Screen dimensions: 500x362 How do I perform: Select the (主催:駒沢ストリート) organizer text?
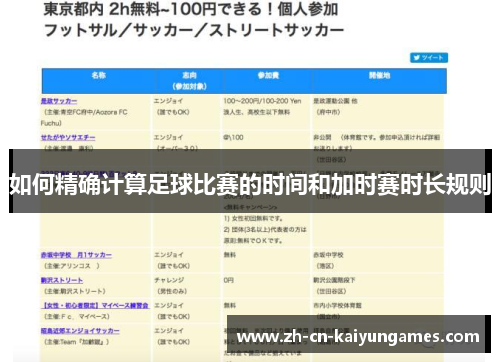click(75, 291)
